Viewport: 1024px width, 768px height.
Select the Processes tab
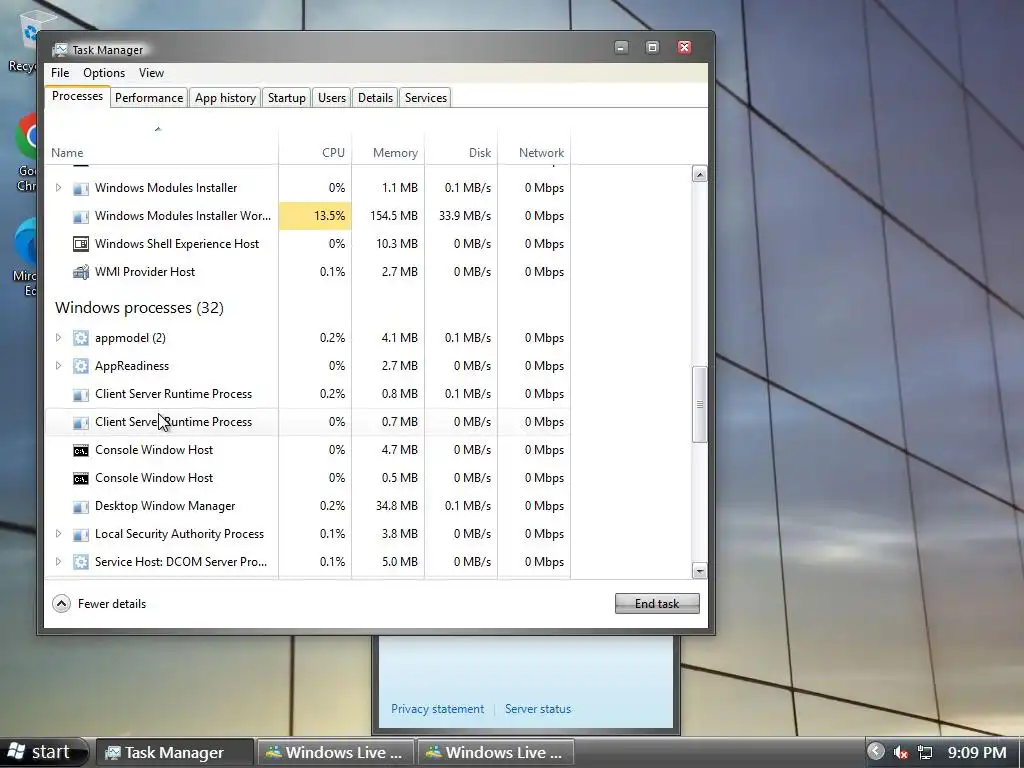tap(77, 97)
